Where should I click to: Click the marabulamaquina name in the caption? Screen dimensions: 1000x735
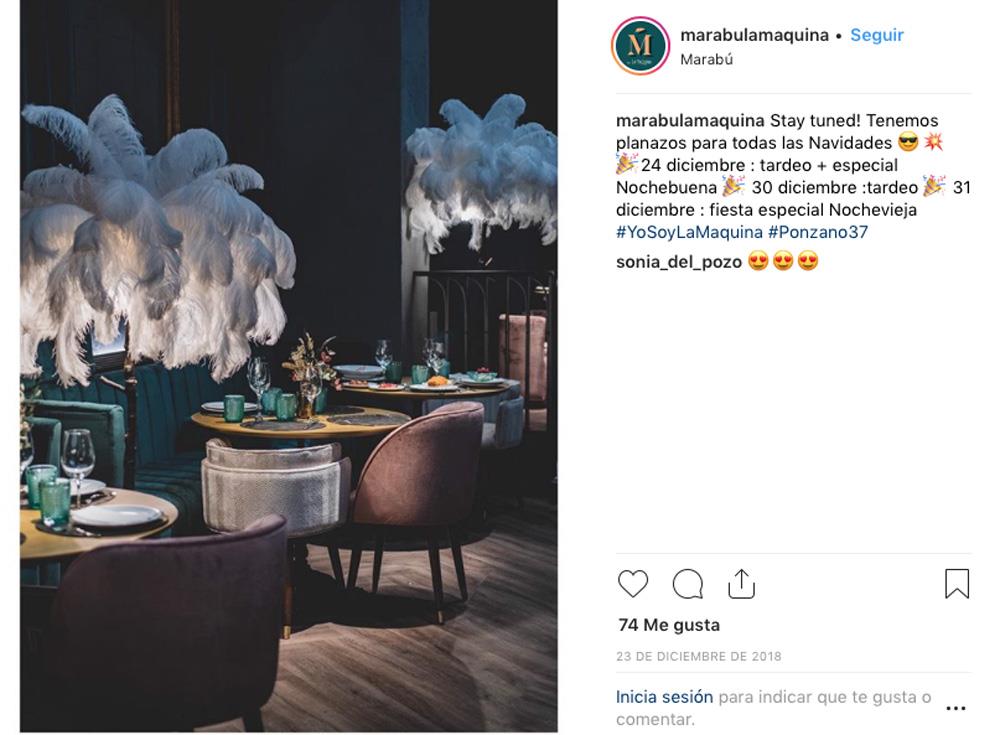pyautogui.click(x=690, y=121)
